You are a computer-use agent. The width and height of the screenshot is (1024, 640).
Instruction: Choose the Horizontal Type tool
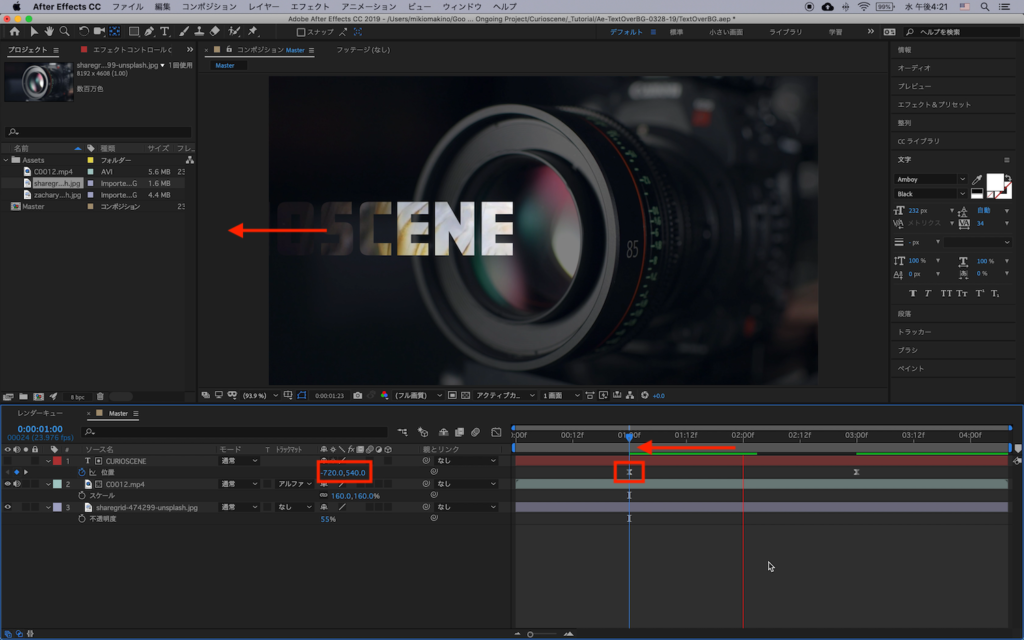point(165,32)
